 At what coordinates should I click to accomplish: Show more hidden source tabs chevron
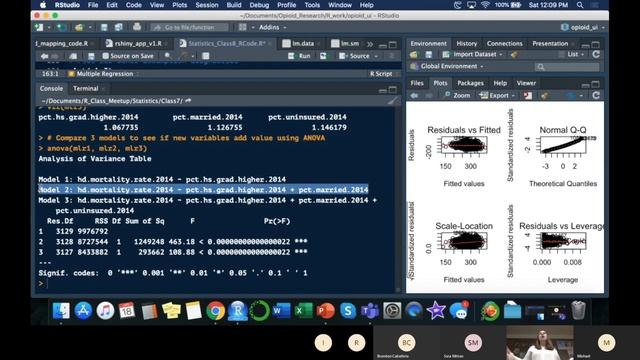click(x=370, y=44)
